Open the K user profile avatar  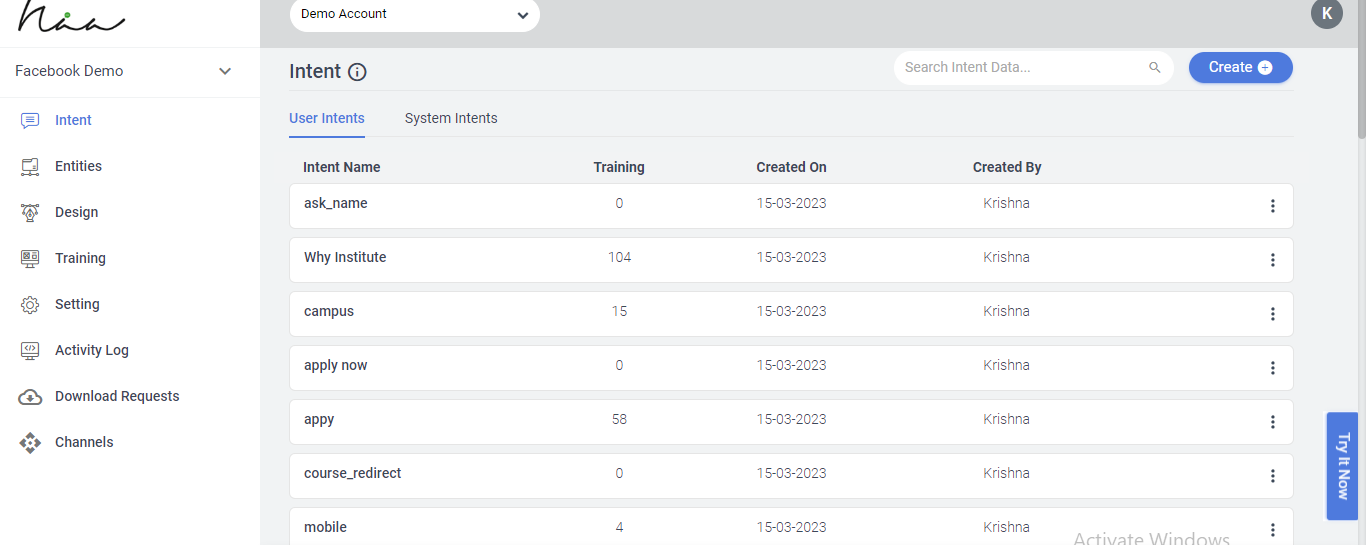(1327, 14)
